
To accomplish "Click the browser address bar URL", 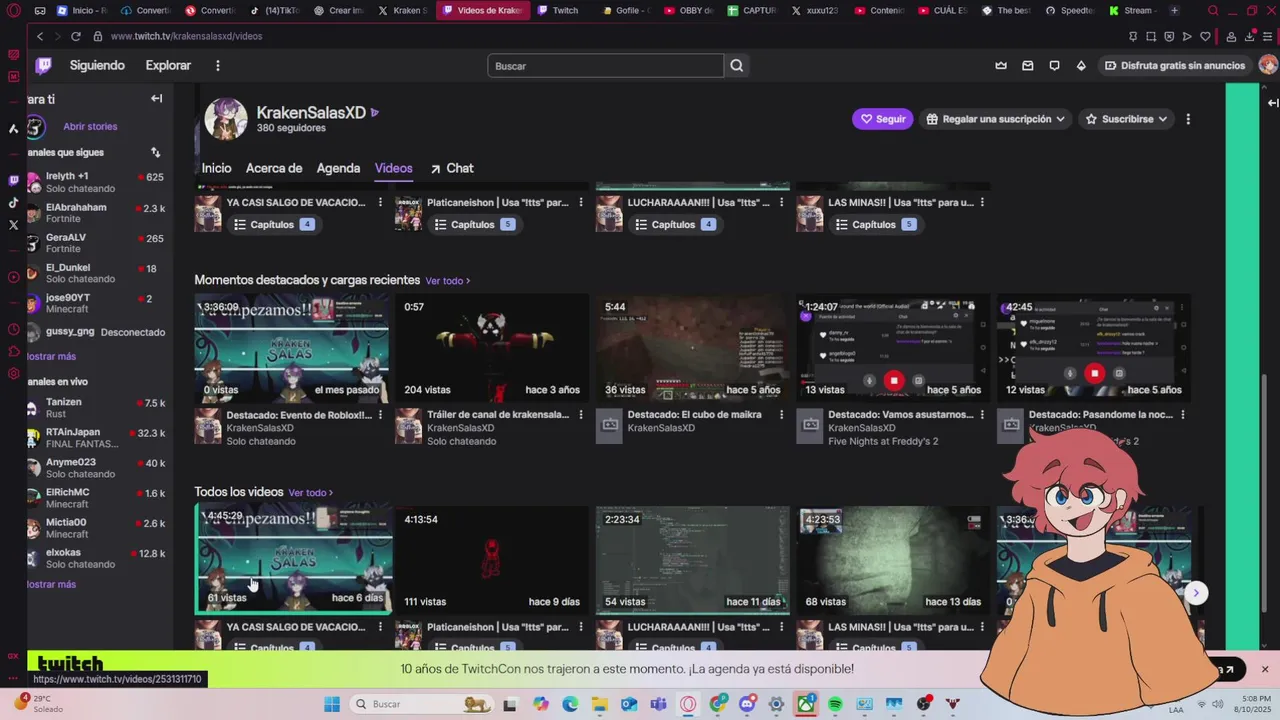I will 187,36.
